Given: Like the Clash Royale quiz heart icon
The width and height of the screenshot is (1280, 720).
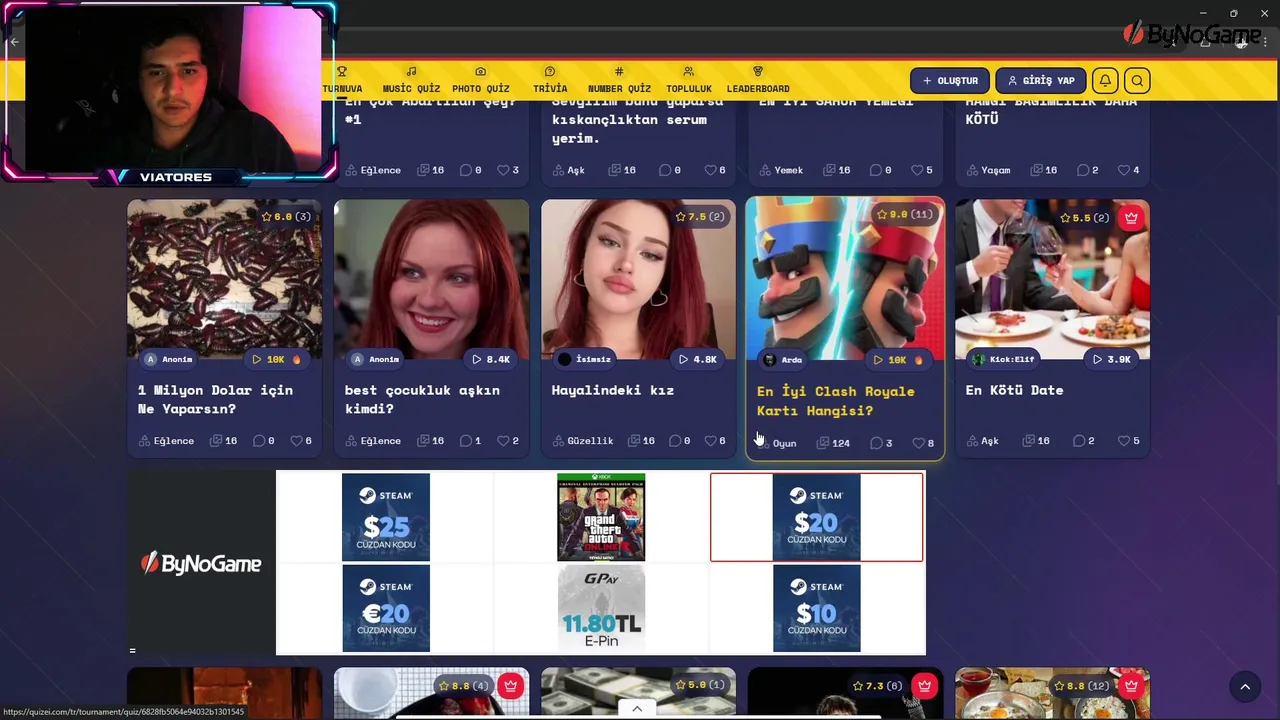Looking at the screenshot, I should 917,443.
